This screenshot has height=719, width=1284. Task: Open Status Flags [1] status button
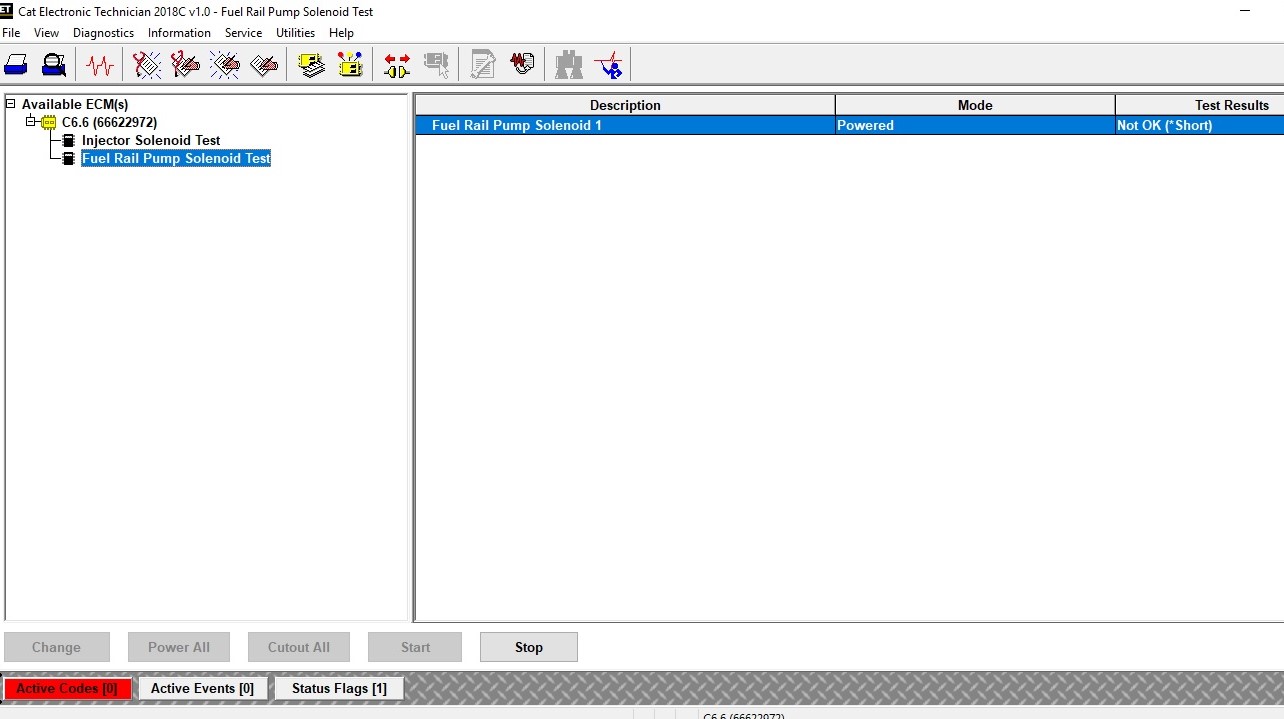tap(339, 688)
